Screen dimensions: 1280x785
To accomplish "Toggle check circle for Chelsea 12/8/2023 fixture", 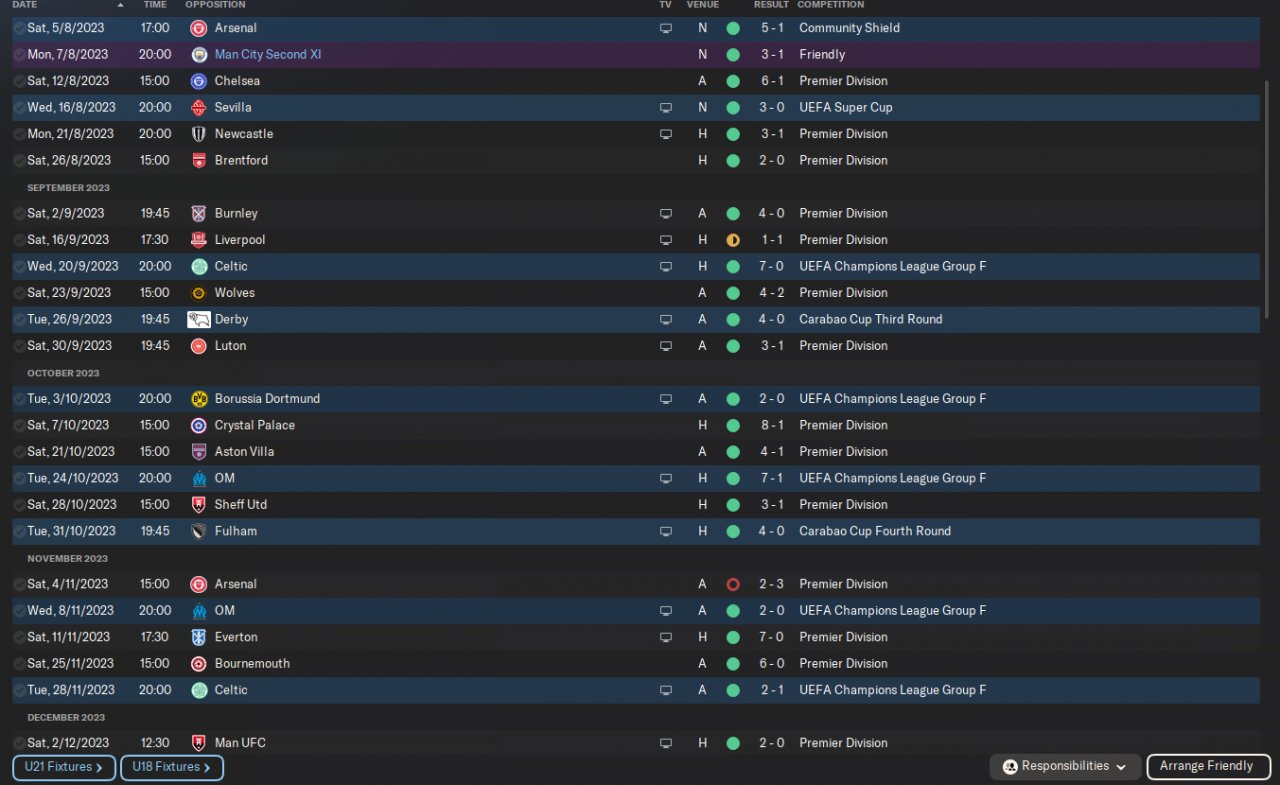I will (x=19, y=81).
